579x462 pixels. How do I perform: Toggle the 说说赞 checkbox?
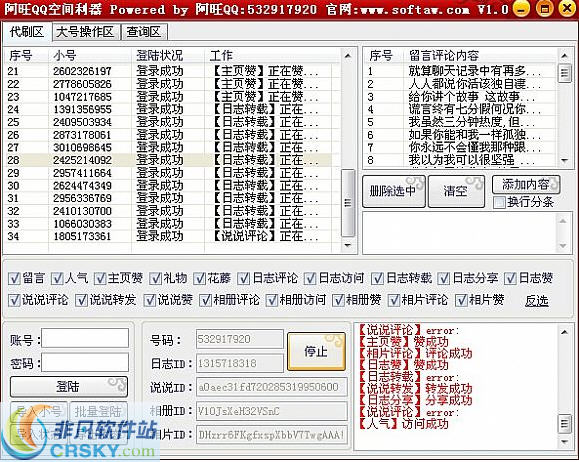click(150, 300)
